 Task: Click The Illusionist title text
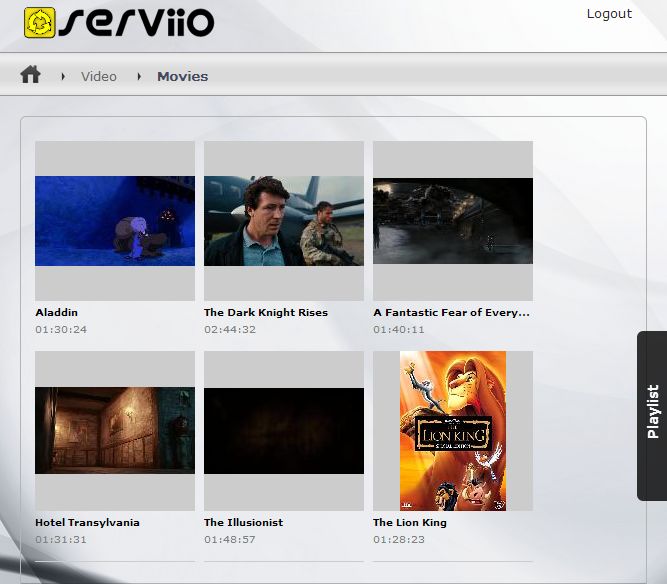tap(243, 522)
